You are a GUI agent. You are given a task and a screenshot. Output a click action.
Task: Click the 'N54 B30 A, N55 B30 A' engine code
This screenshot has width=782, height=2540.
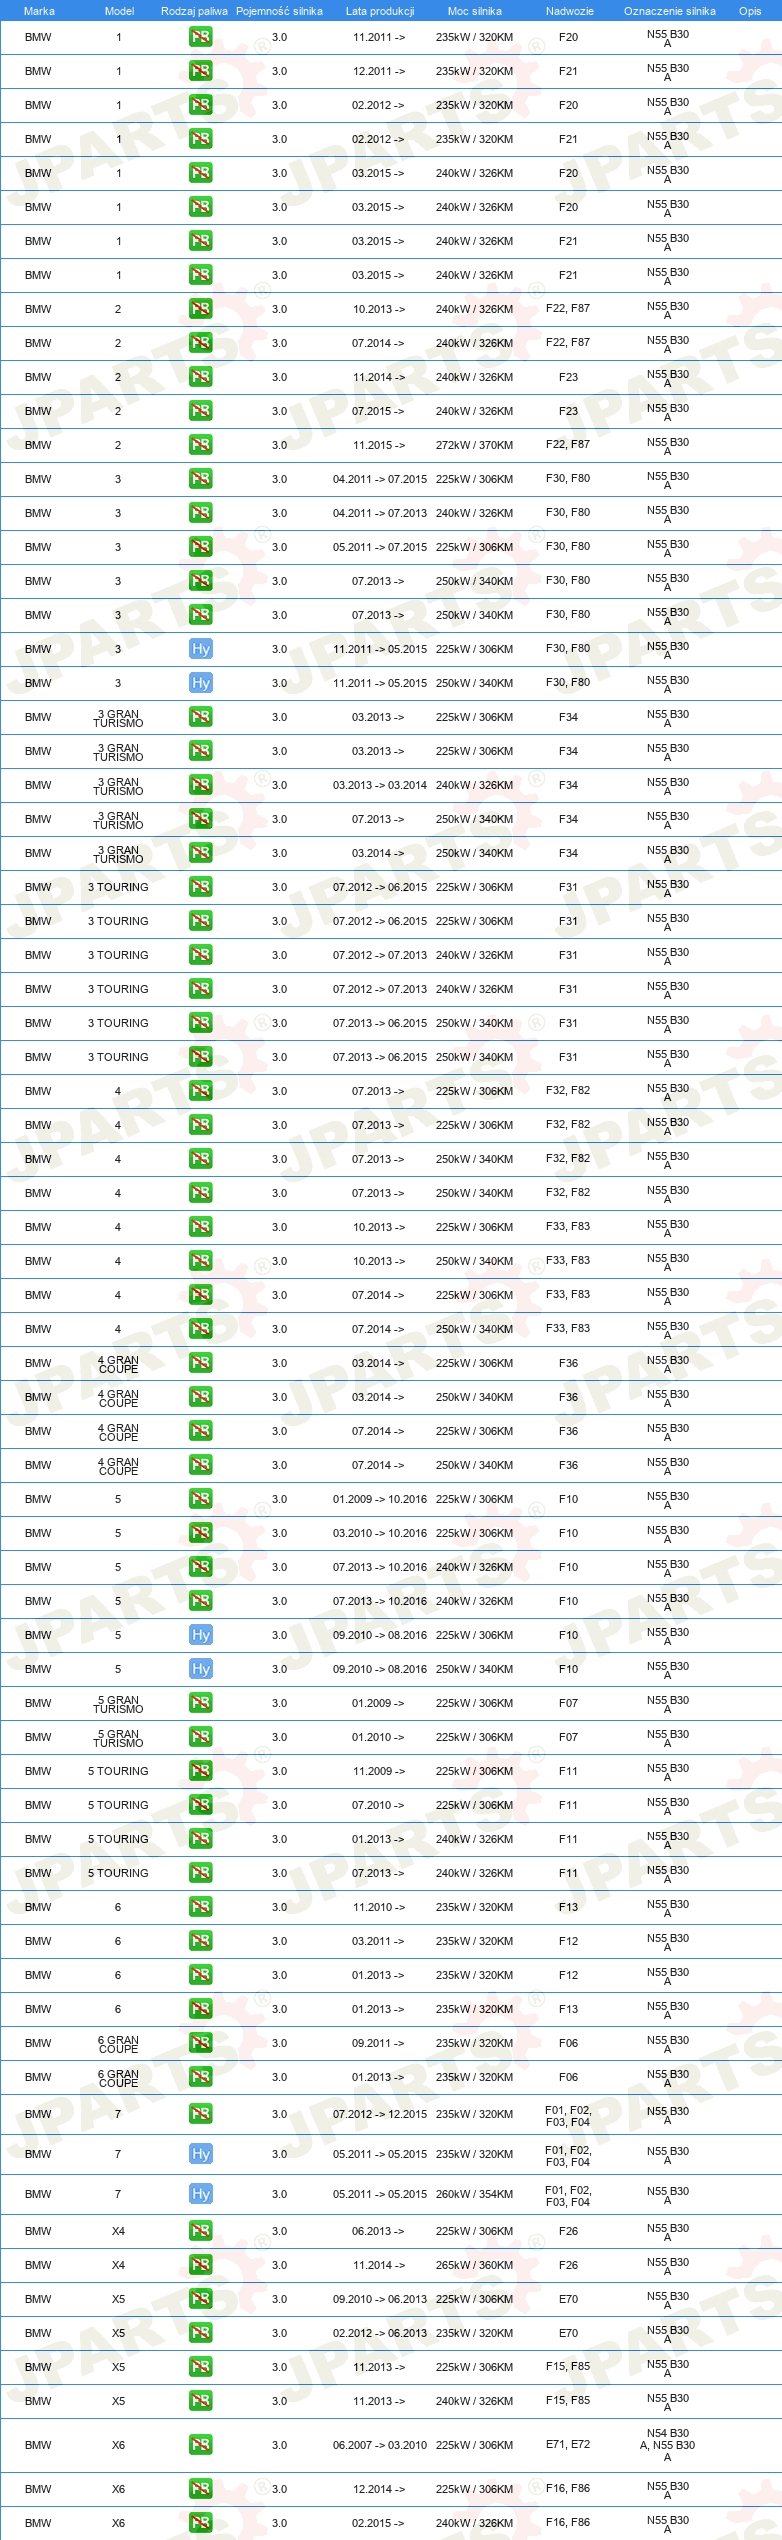668,2445
